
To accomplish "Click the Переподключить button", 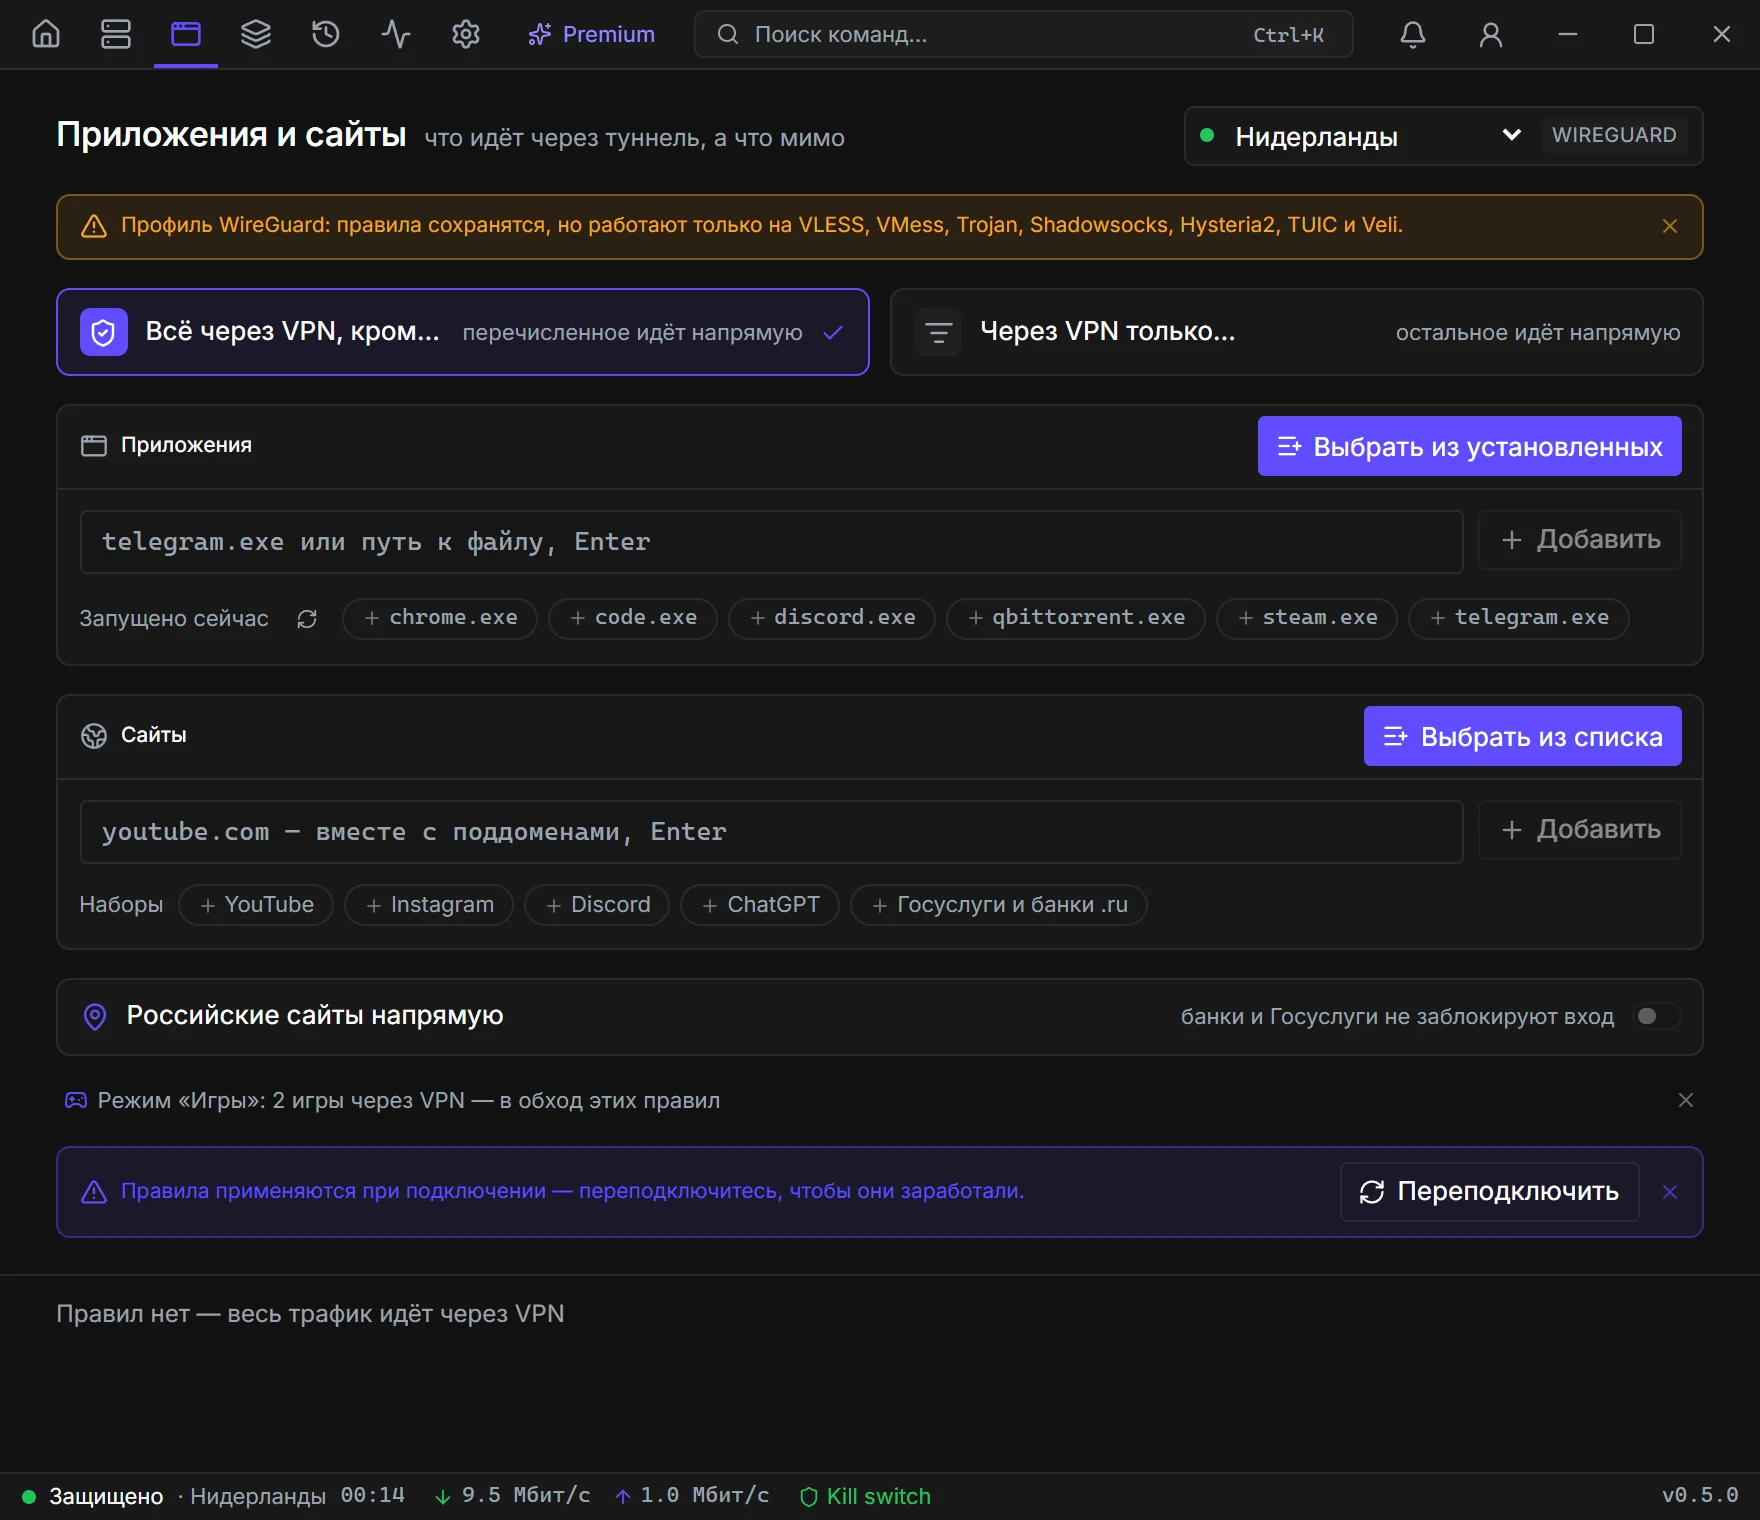I will (x=1490, y=1192).
